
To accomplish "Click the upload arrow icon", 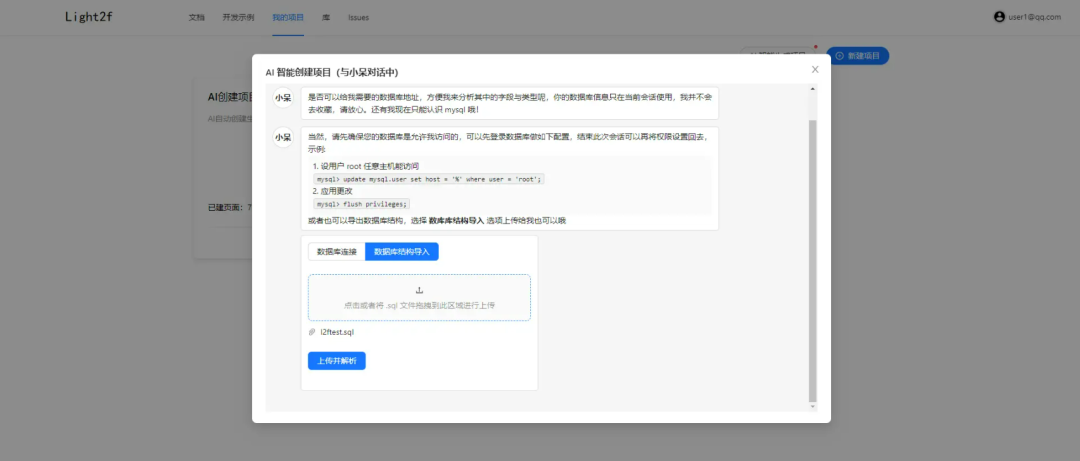I will [419, 290].
